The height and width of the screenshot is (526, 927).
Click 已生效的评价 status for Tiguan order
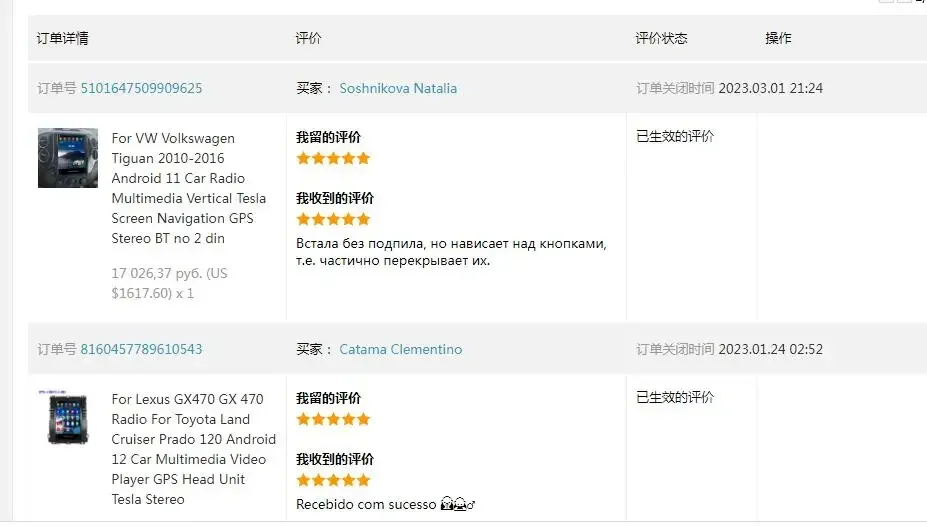(675, 136)
